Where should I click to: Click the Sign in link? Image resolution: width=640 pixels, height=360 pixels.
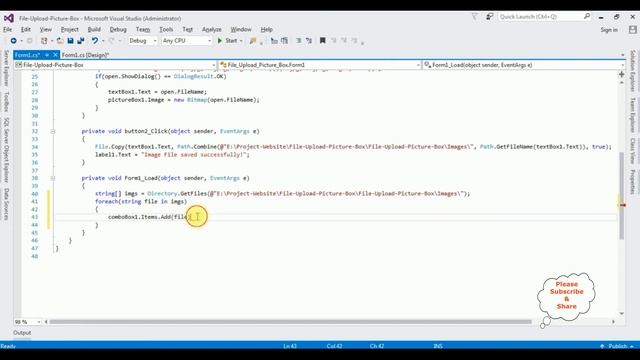coord(609,30)
